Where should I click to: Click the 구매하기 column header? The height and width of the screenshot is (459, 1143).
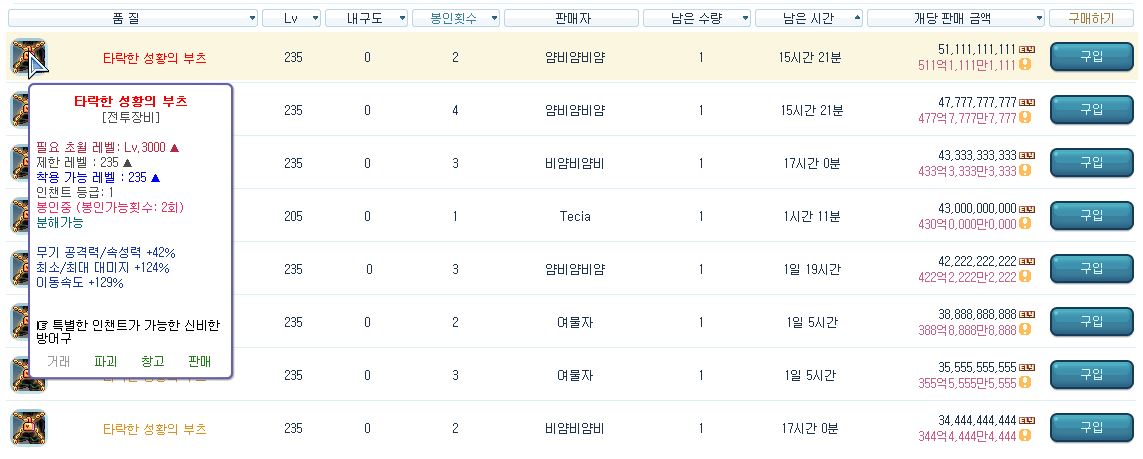tap(1091, 18)
